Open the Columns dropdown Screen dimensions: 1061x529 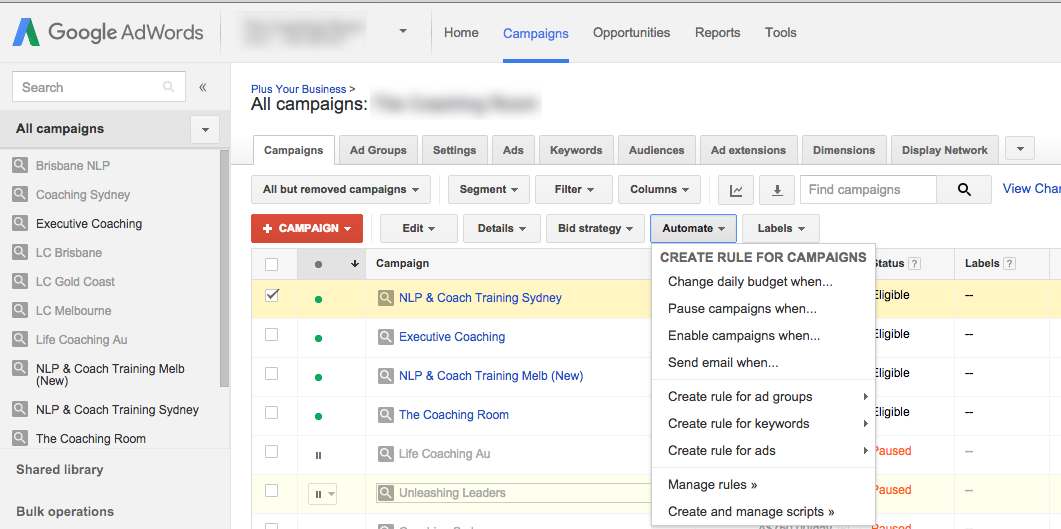tap(659, 189)
